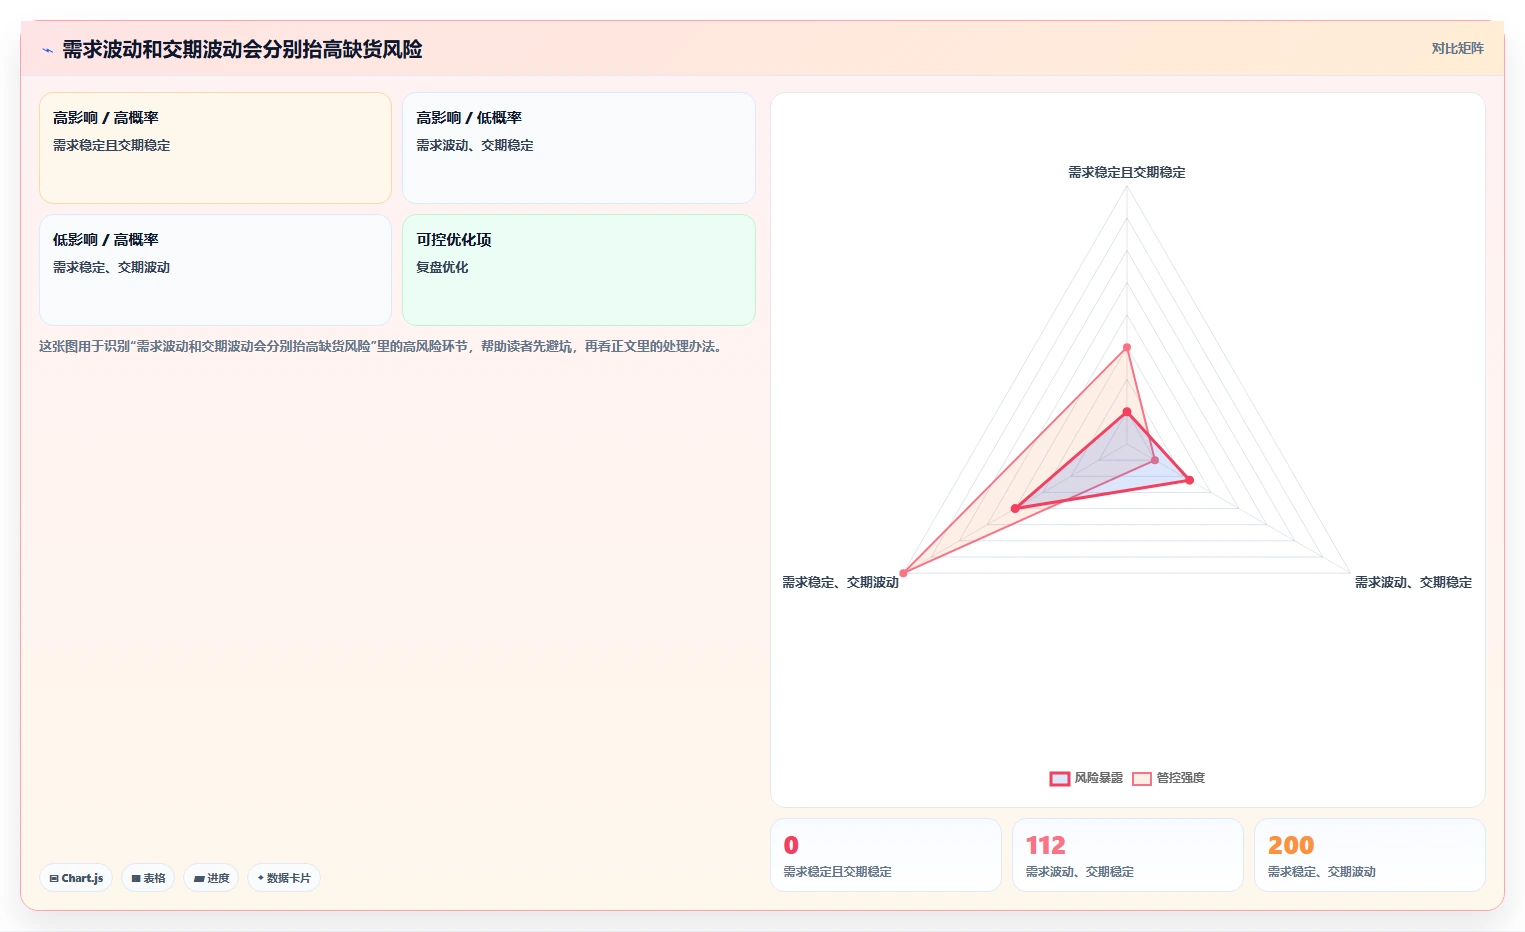Toggle the 风险暴露 legend swatch
Viewport: 1525px width, 932px height.
tap(1060, 779)
